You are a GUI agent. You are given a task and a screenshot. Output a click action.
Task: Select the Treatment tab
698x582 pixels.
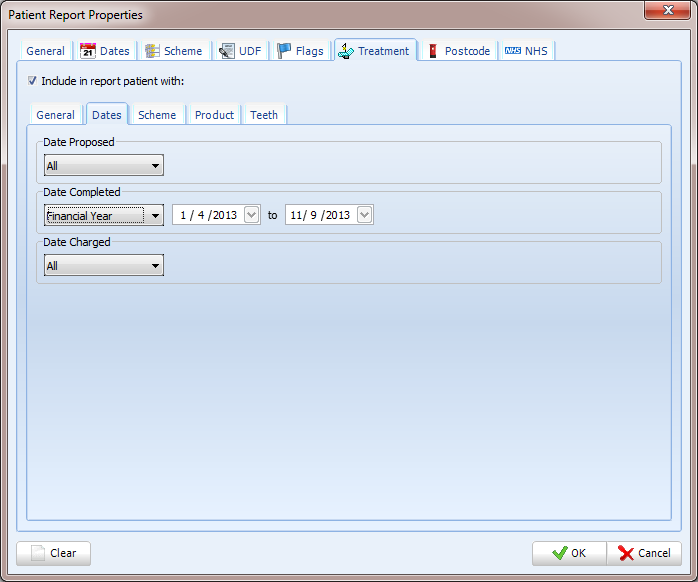375,50
